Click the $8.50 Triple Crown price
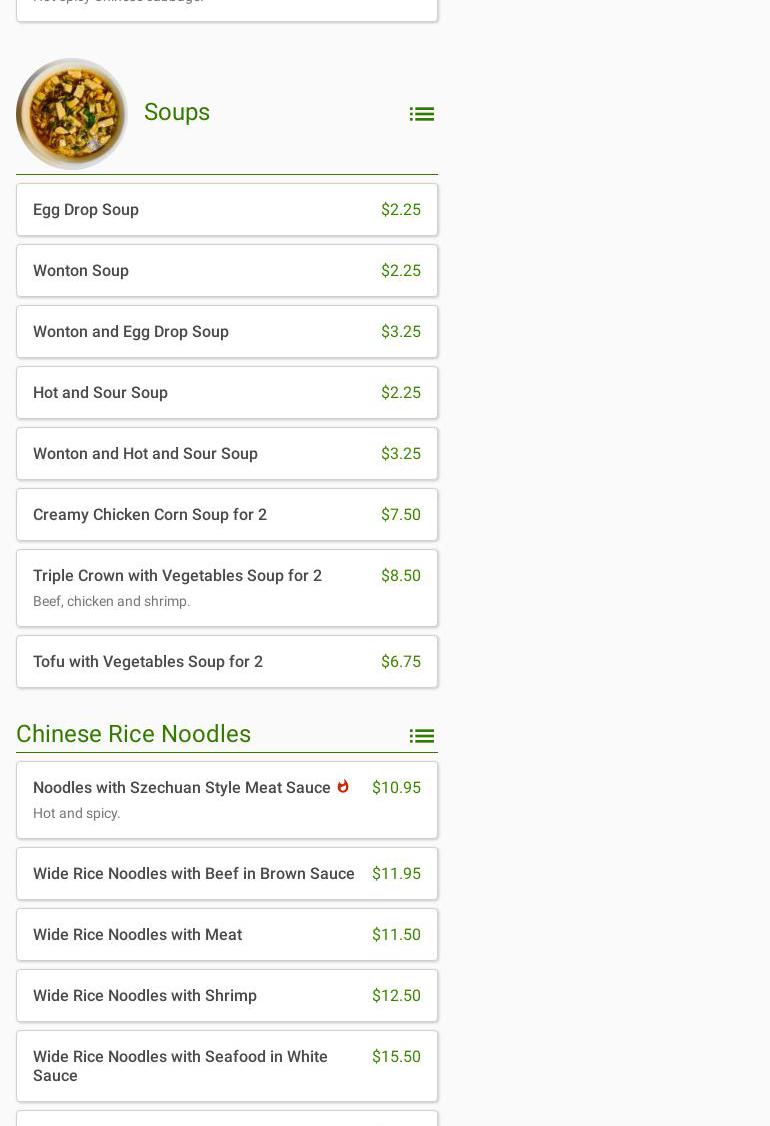 click(400, 576)
